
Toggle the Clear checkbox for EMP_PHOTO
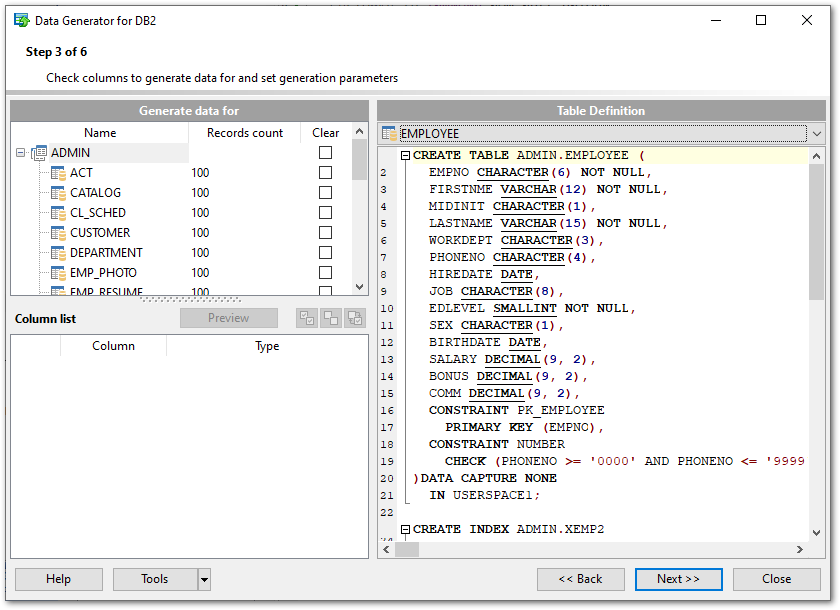(325, 273)
